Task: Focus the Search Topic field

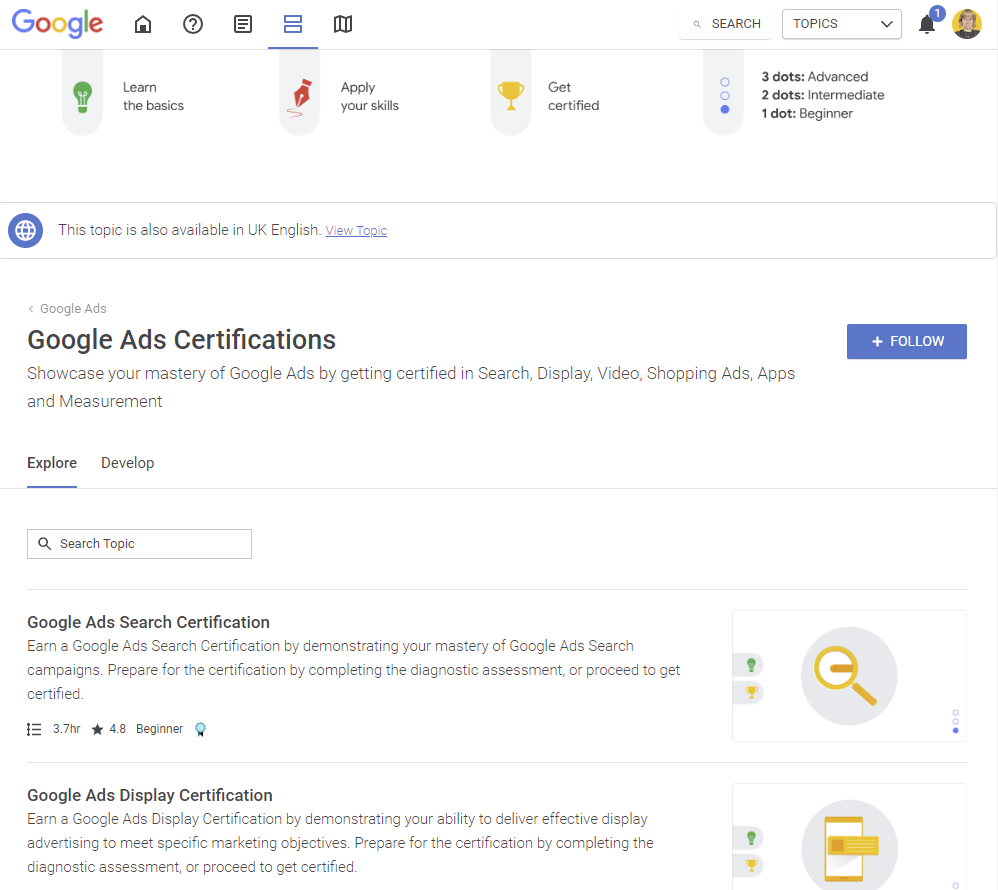Action: (140, 544)
